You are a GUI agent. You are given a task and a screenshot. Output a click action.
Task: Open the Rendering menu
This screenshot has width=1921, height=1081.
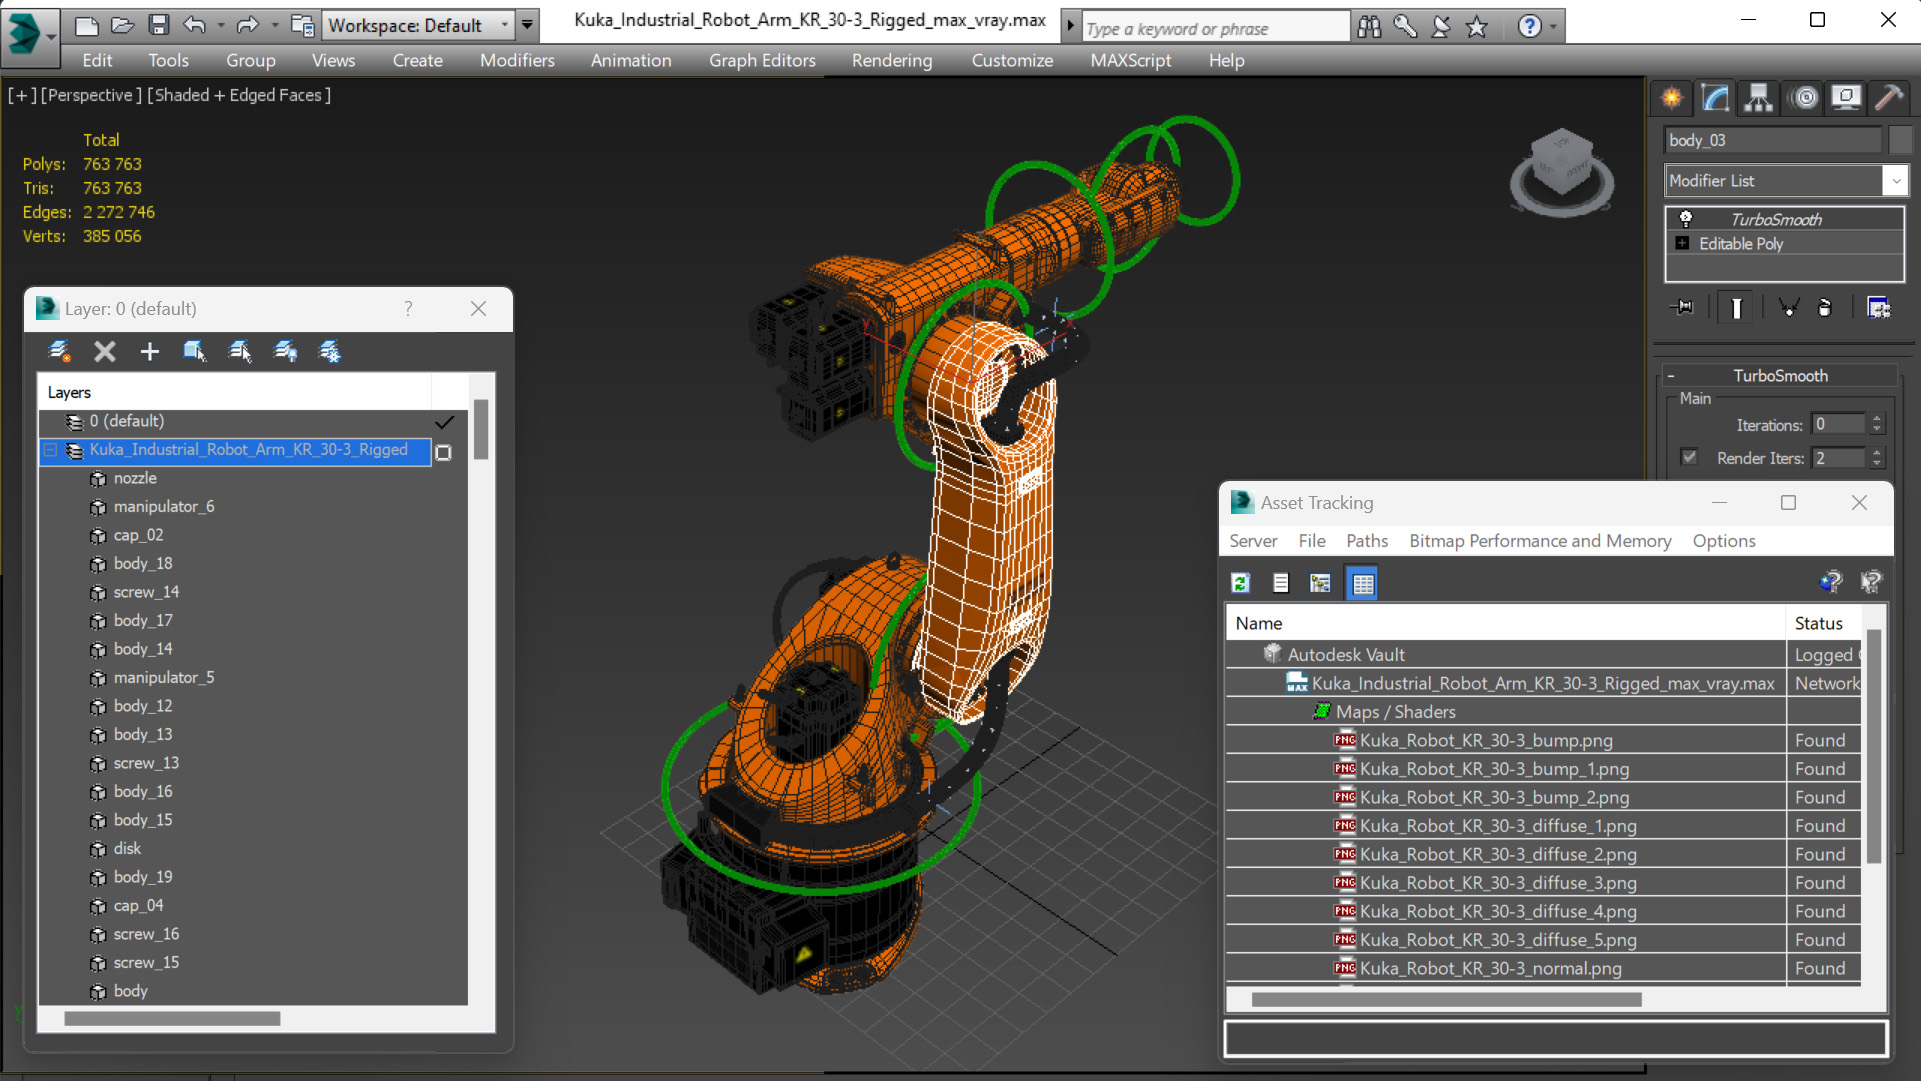point(892,60)
